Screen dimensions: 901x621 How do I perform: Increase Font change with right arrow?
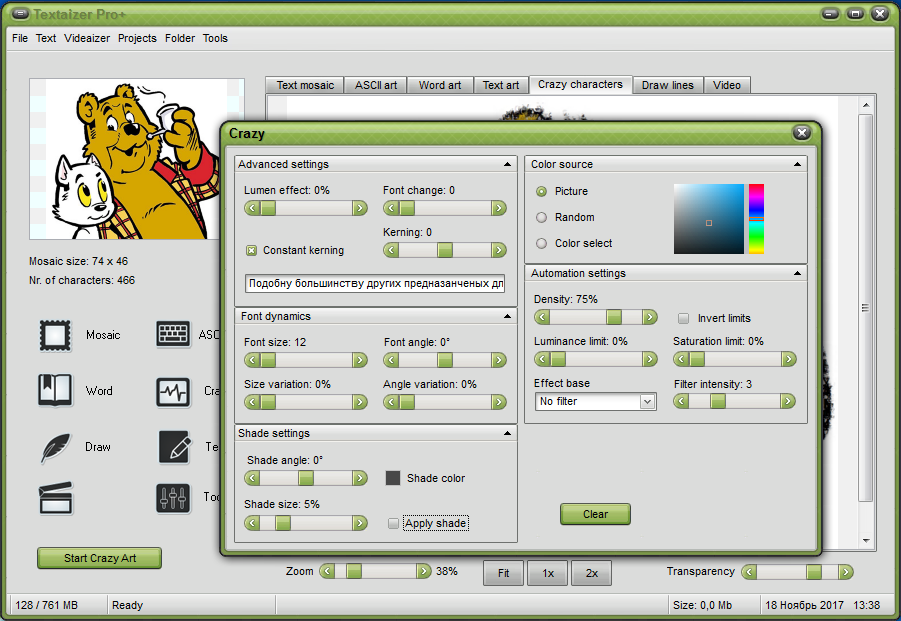click(499, 208)
